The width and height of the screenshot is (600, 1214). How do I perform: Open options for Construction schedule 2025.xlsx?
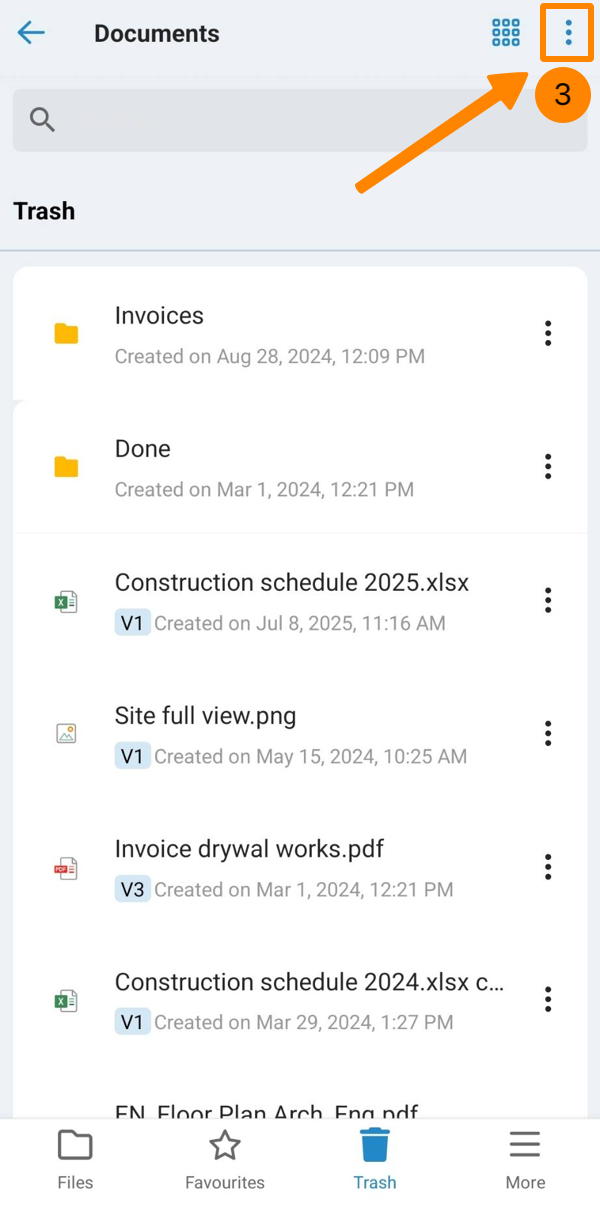(548, 600)
